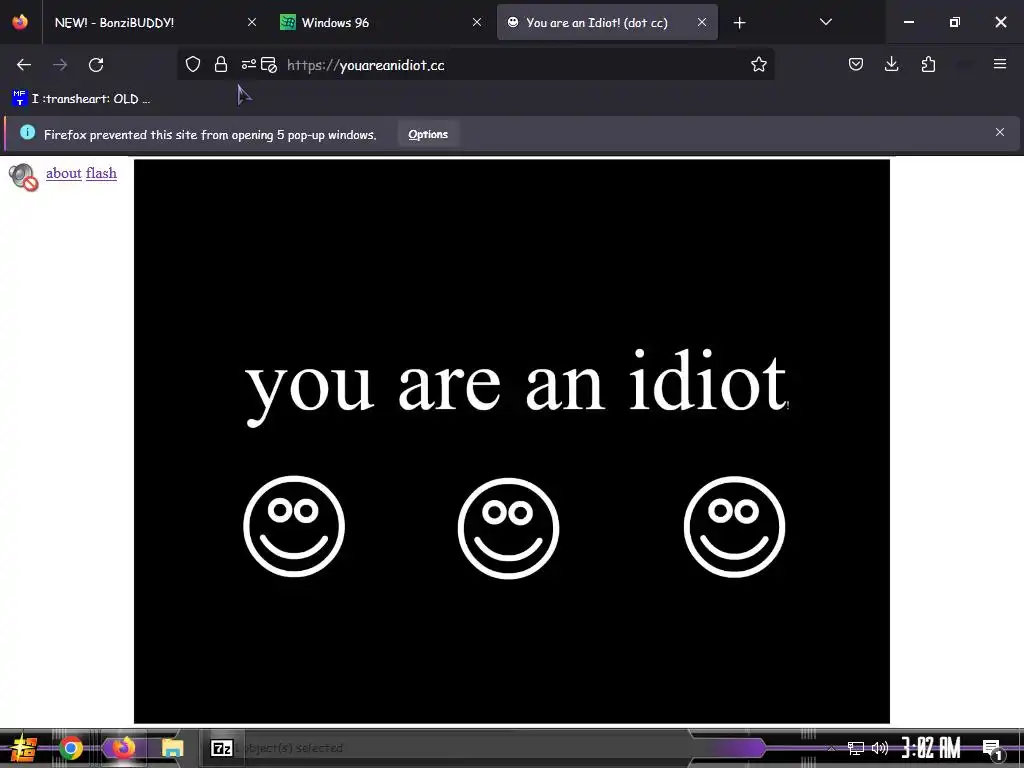Open the tracking protection shield icon

tap(193, 65)
